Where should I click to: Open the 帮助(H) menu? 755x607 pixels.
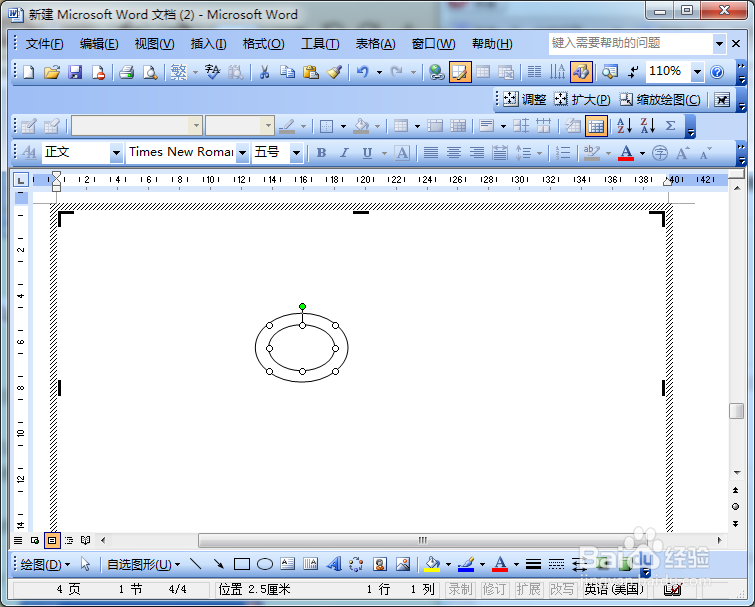pyautogui.click(x=492, y=44)
